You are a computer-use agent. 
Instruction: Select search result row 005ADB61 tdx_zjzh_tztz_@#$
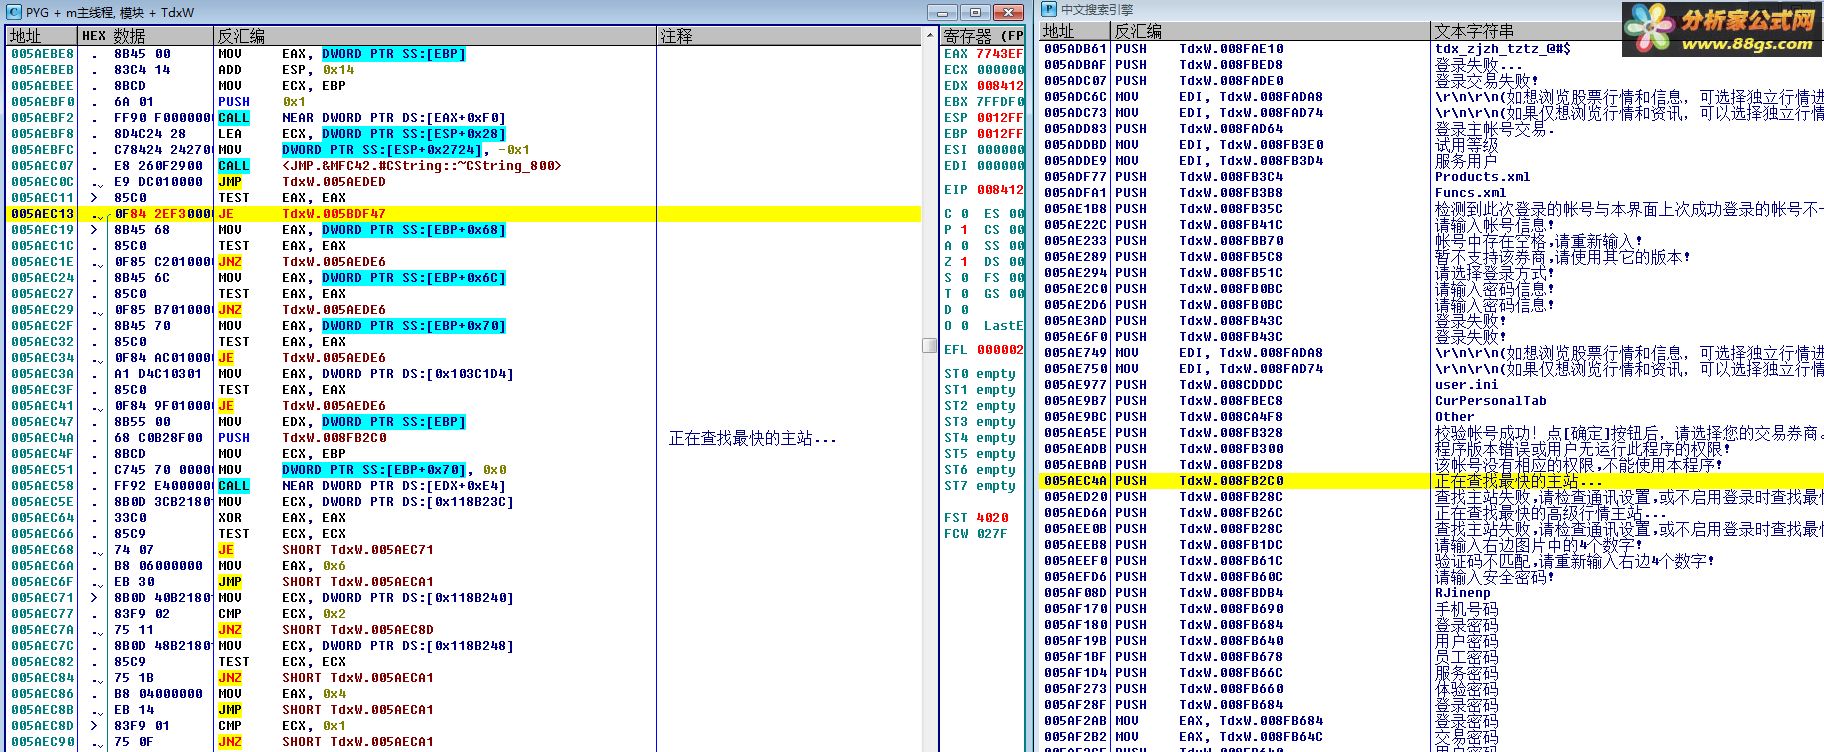1432,49
